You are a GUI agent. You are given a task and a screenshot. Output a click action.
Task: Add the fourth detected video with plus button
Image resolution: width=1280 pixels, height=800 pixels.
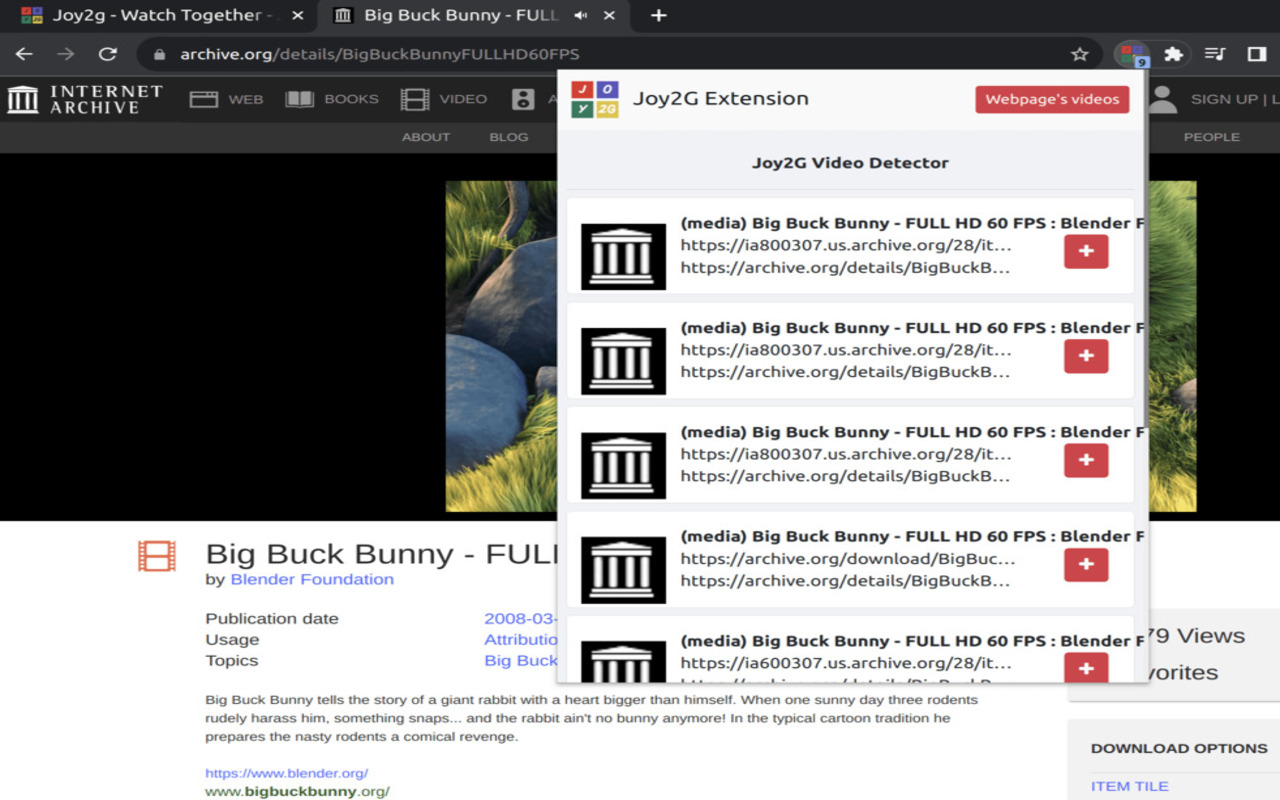(1086, 565)
